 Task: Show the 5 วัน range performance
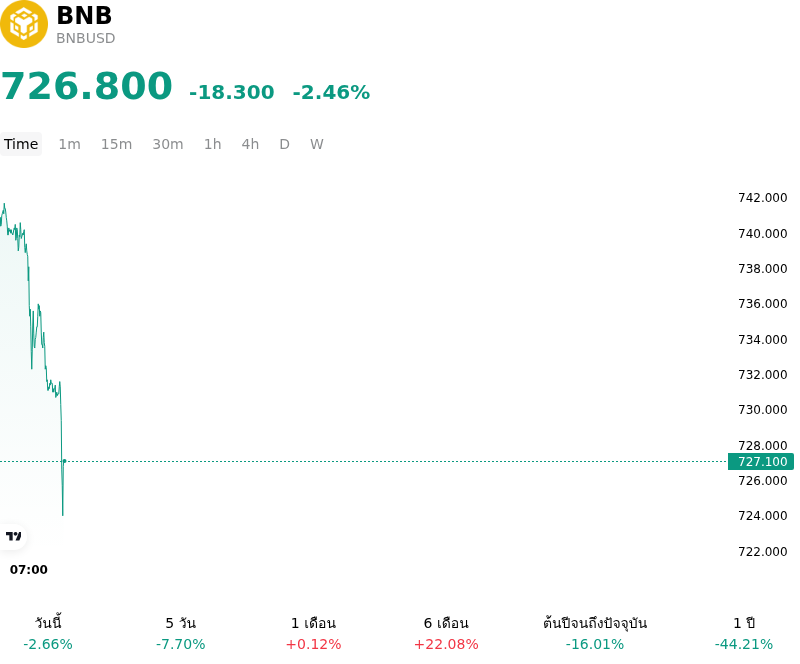[x=181, y=633]
